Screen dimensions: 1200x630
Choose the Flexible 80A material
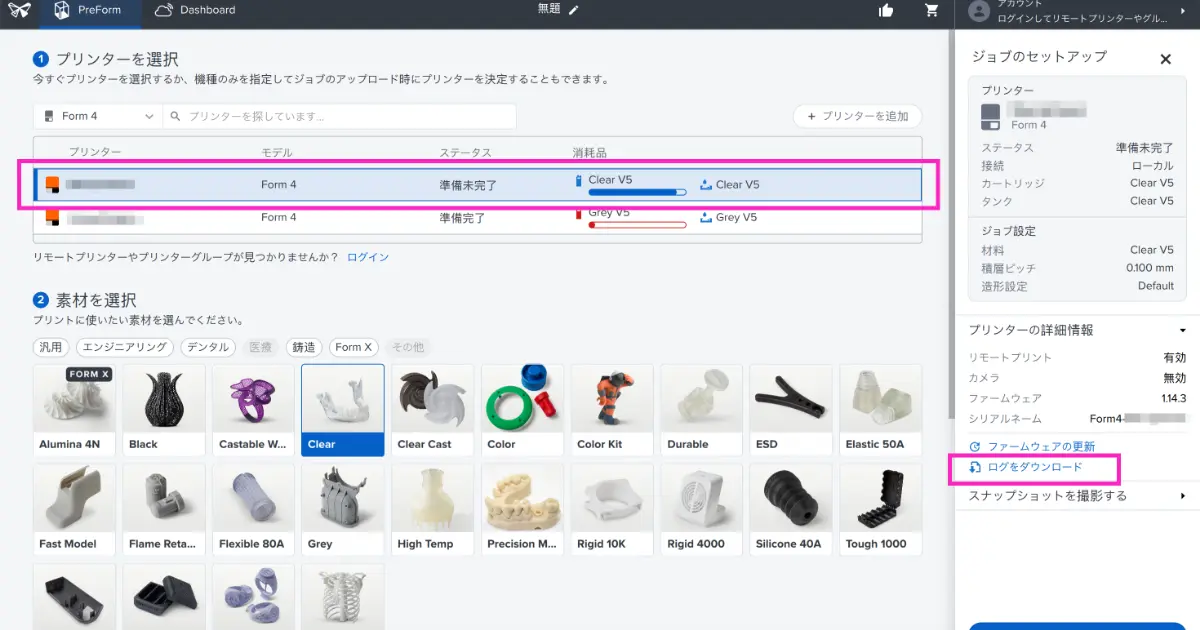click(x=254, y=510)
